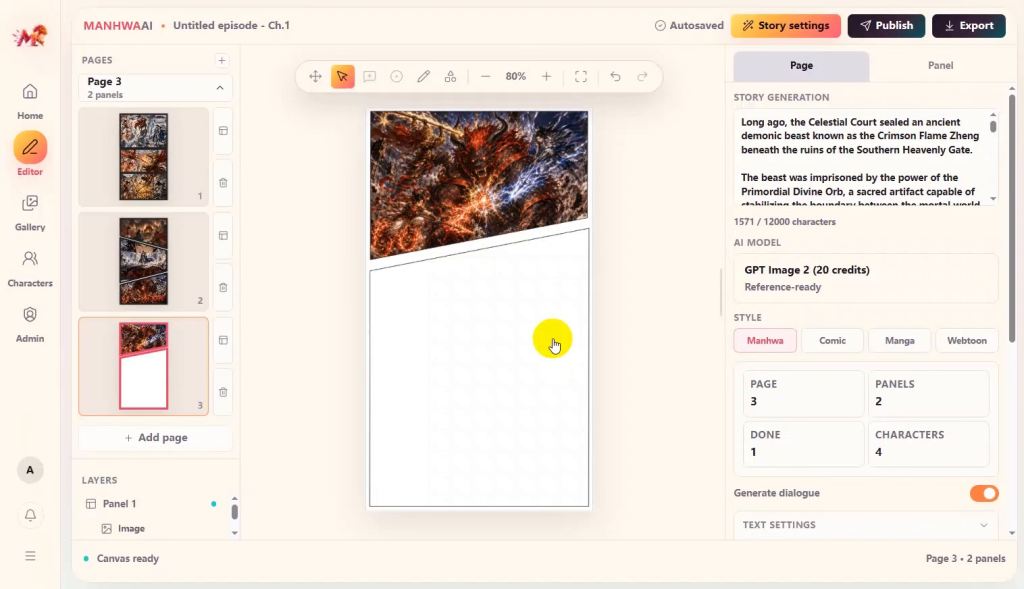Viewport: 1024px width, 589px height.
Task: Select page 1 thumbnail
Action: tap(144, 157)
